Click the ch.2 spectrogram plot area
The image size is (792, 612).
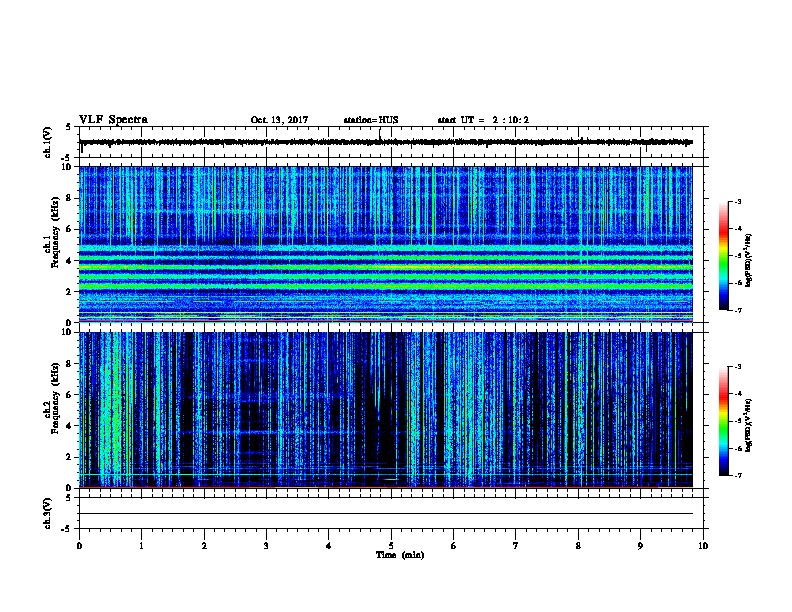[386, 410]
